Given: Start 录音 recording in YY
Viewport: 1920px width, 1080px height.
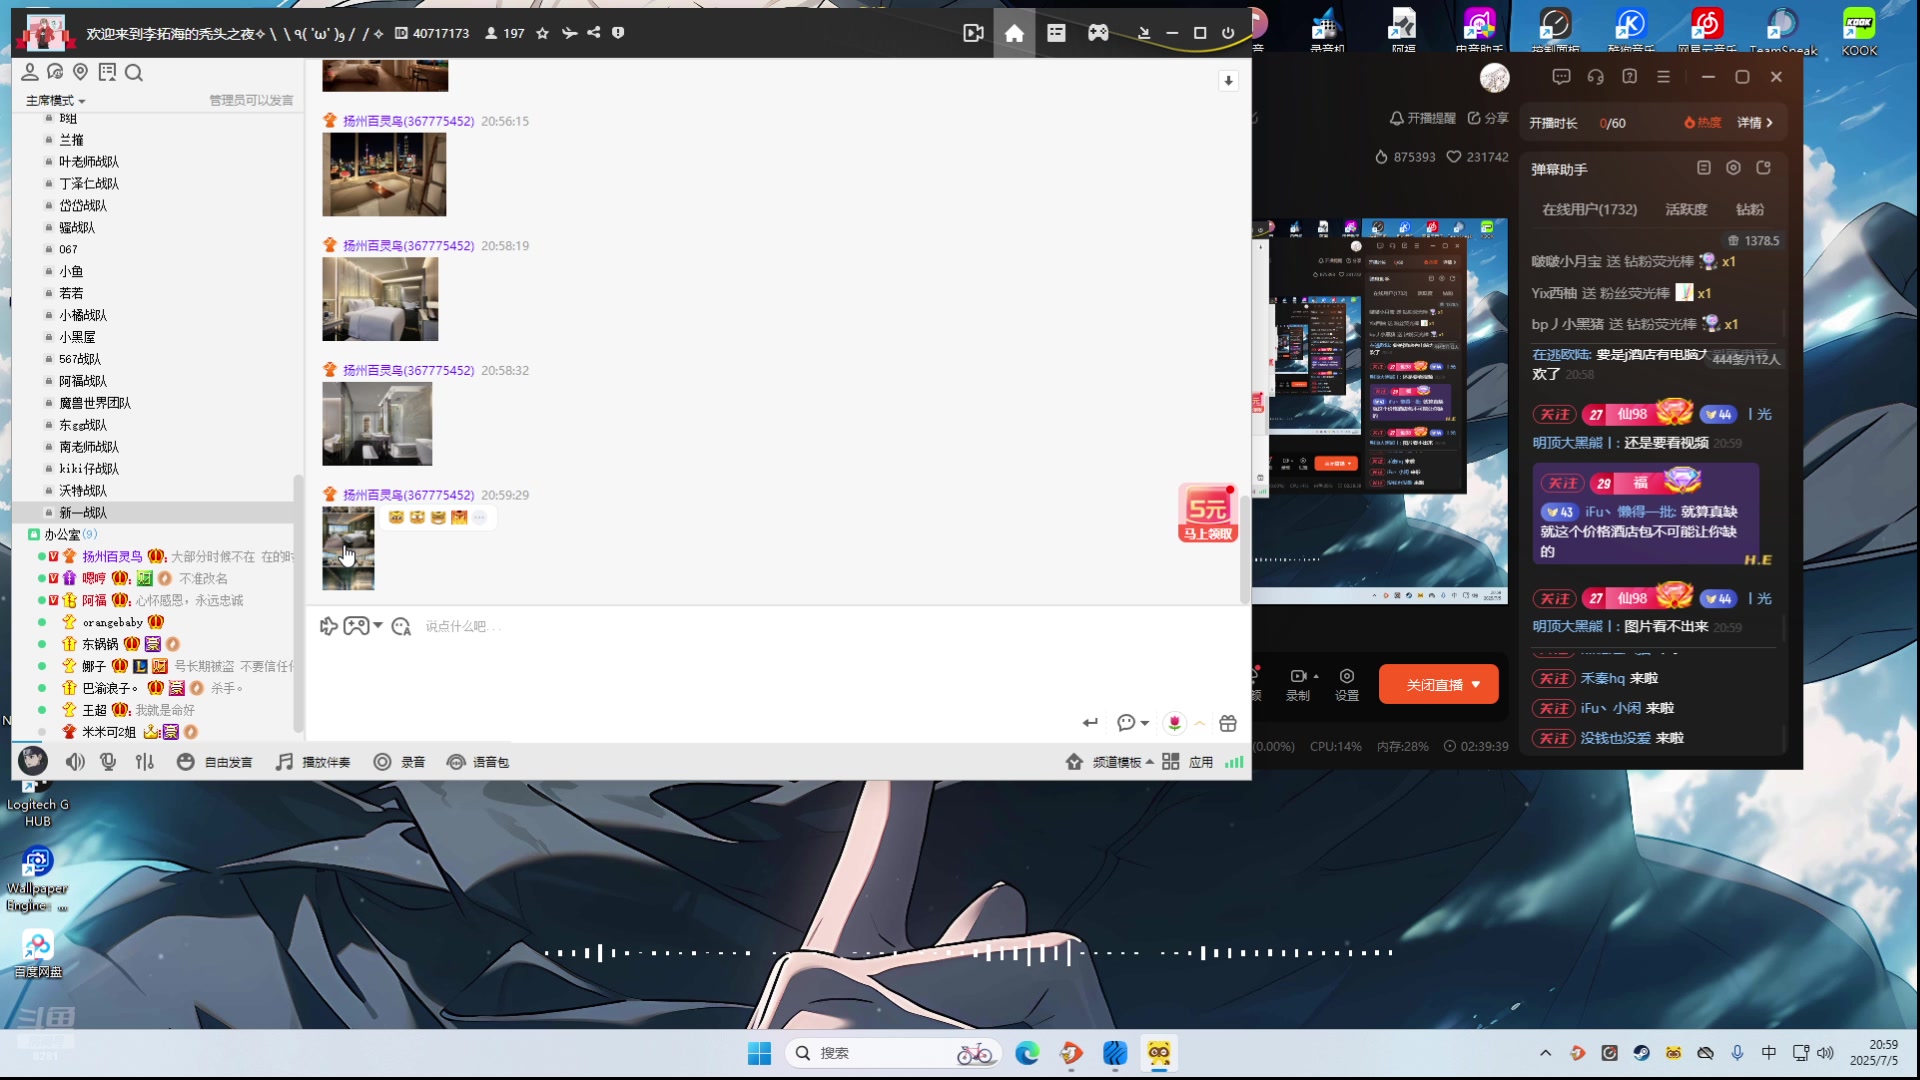Looking at the screenshot, I should pyautogui.click(x=399, y=762).
